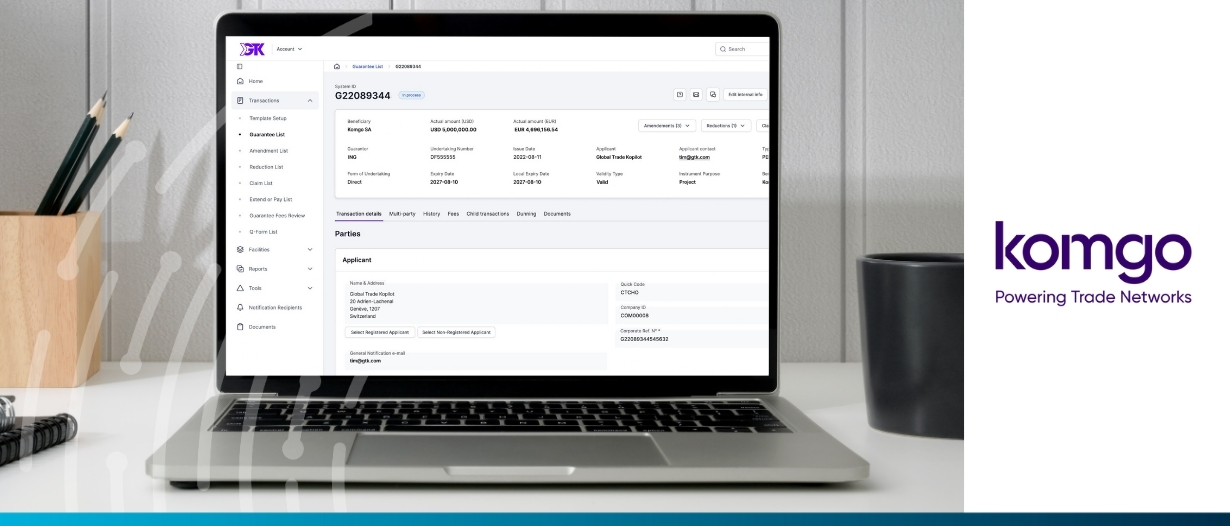1230x526 pixels.
Task: Click the applicant contact email link
Action: pos(694,157)
